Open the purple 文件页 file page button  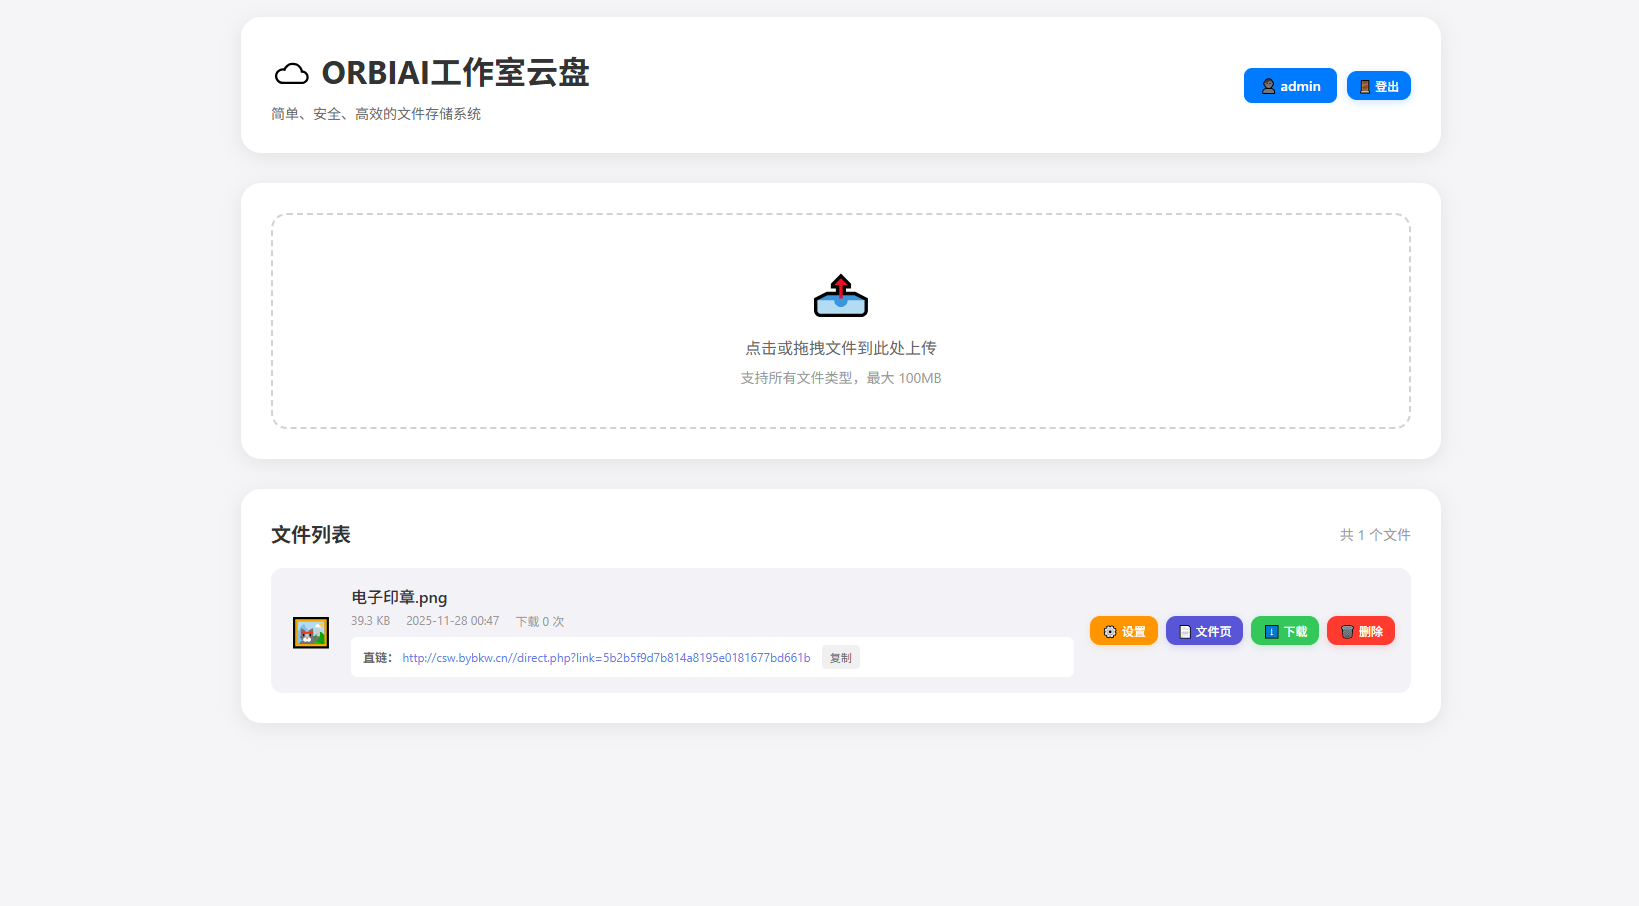click(1204, 631)
